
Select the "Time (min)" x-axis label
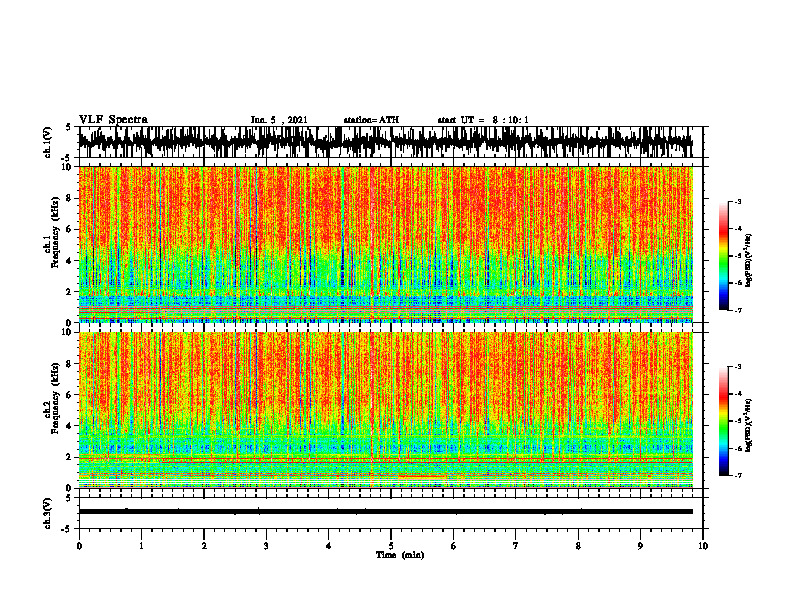pos(400,555)
